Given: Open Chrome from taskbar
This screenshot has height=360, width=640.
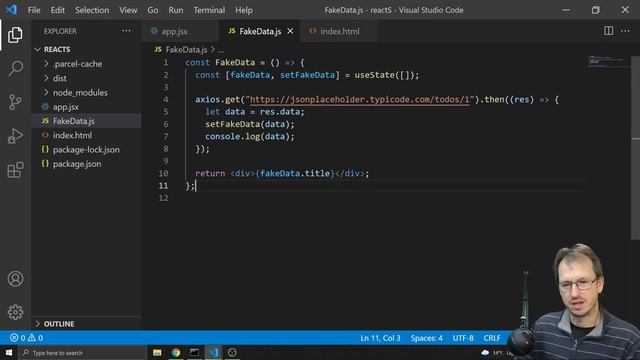Looking at the screenshot, I should click(176, 353).
